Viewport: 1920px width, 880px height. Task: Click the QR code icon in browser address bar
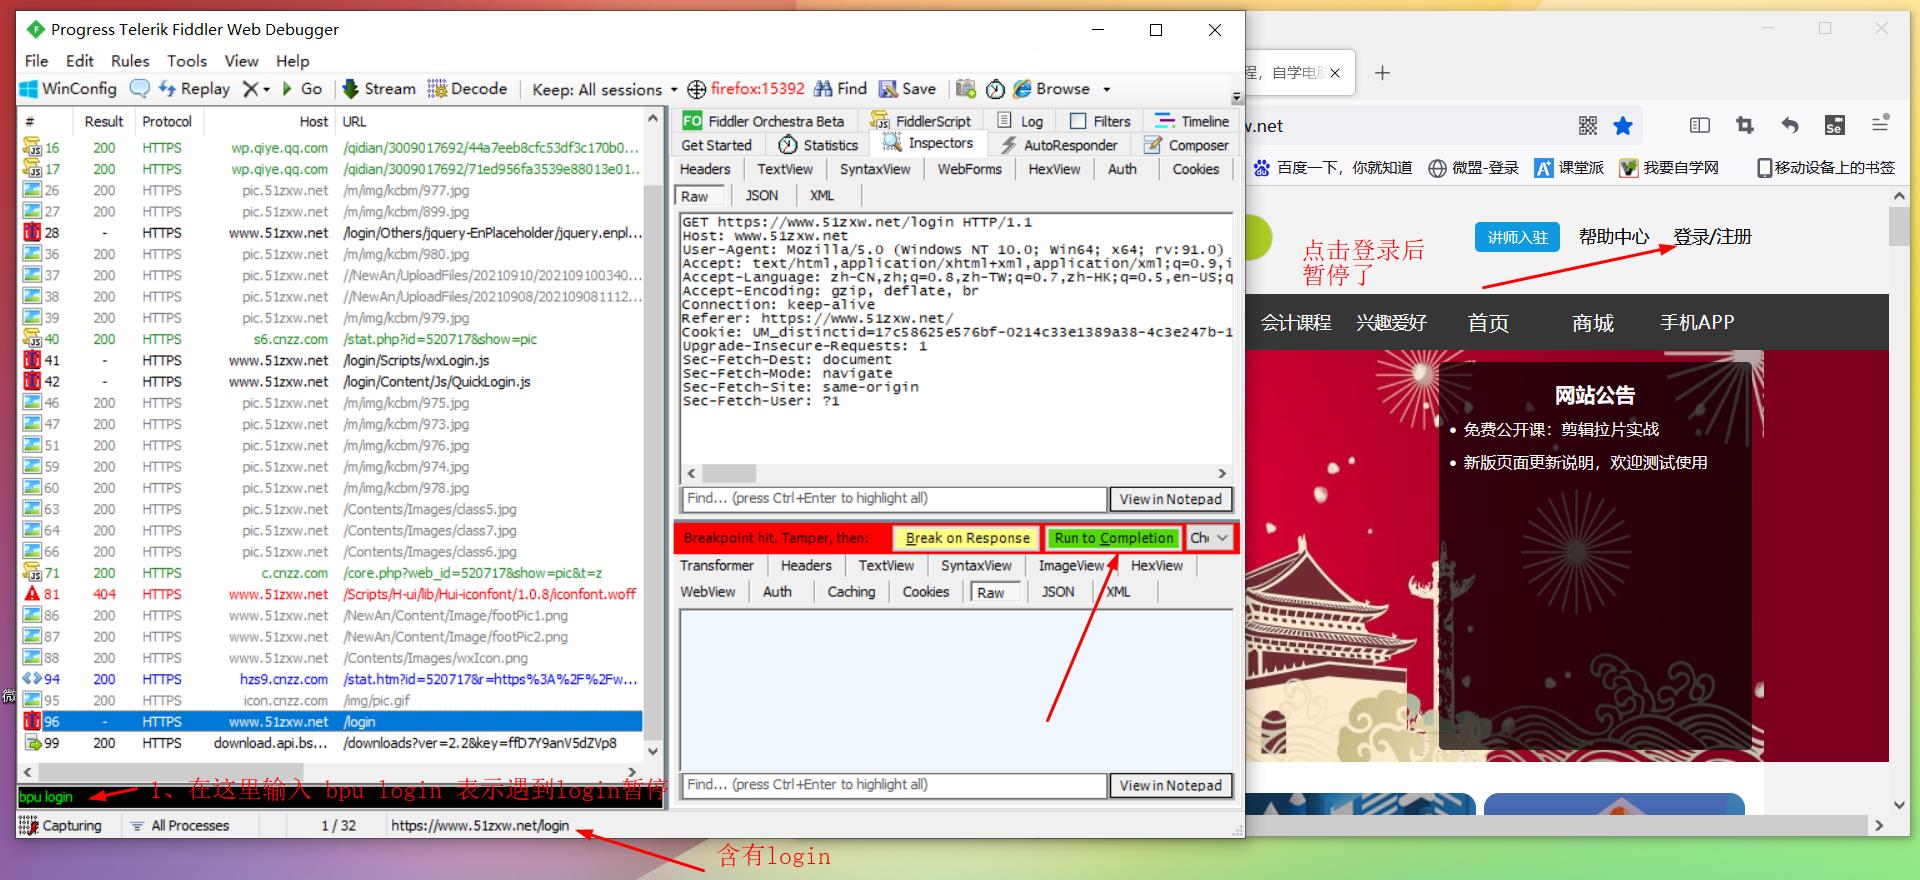click(x=1588, y=125)
